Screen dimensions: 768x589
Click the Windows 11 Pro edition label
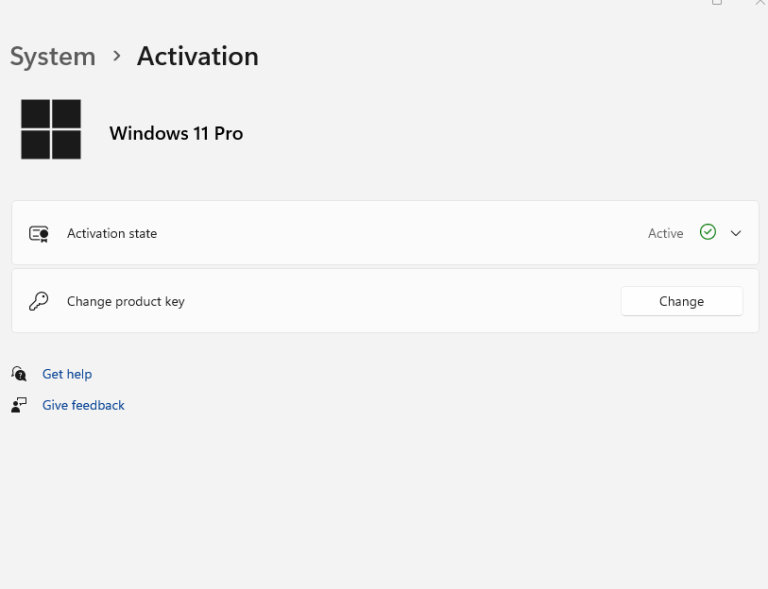[x=176, y=133]
